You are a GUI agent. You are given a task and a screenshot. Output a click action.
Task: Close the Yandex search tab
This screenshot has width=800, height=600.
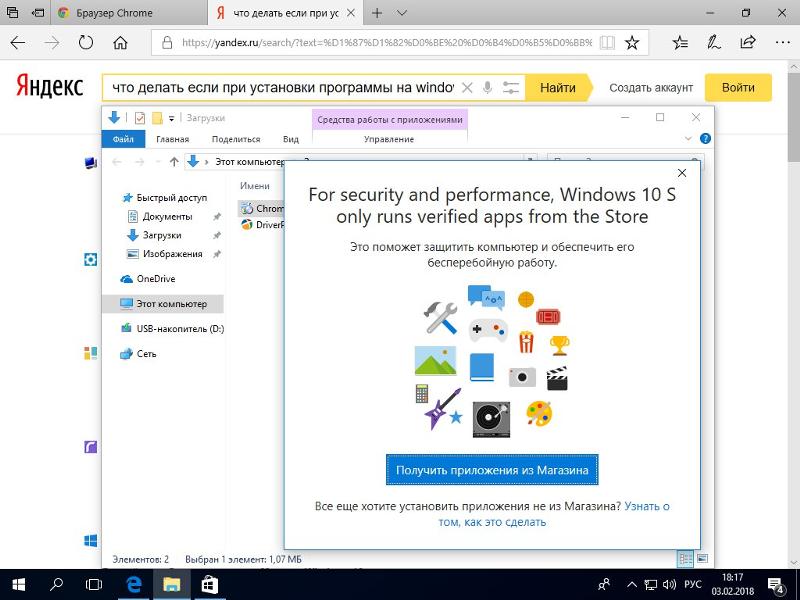351,13
